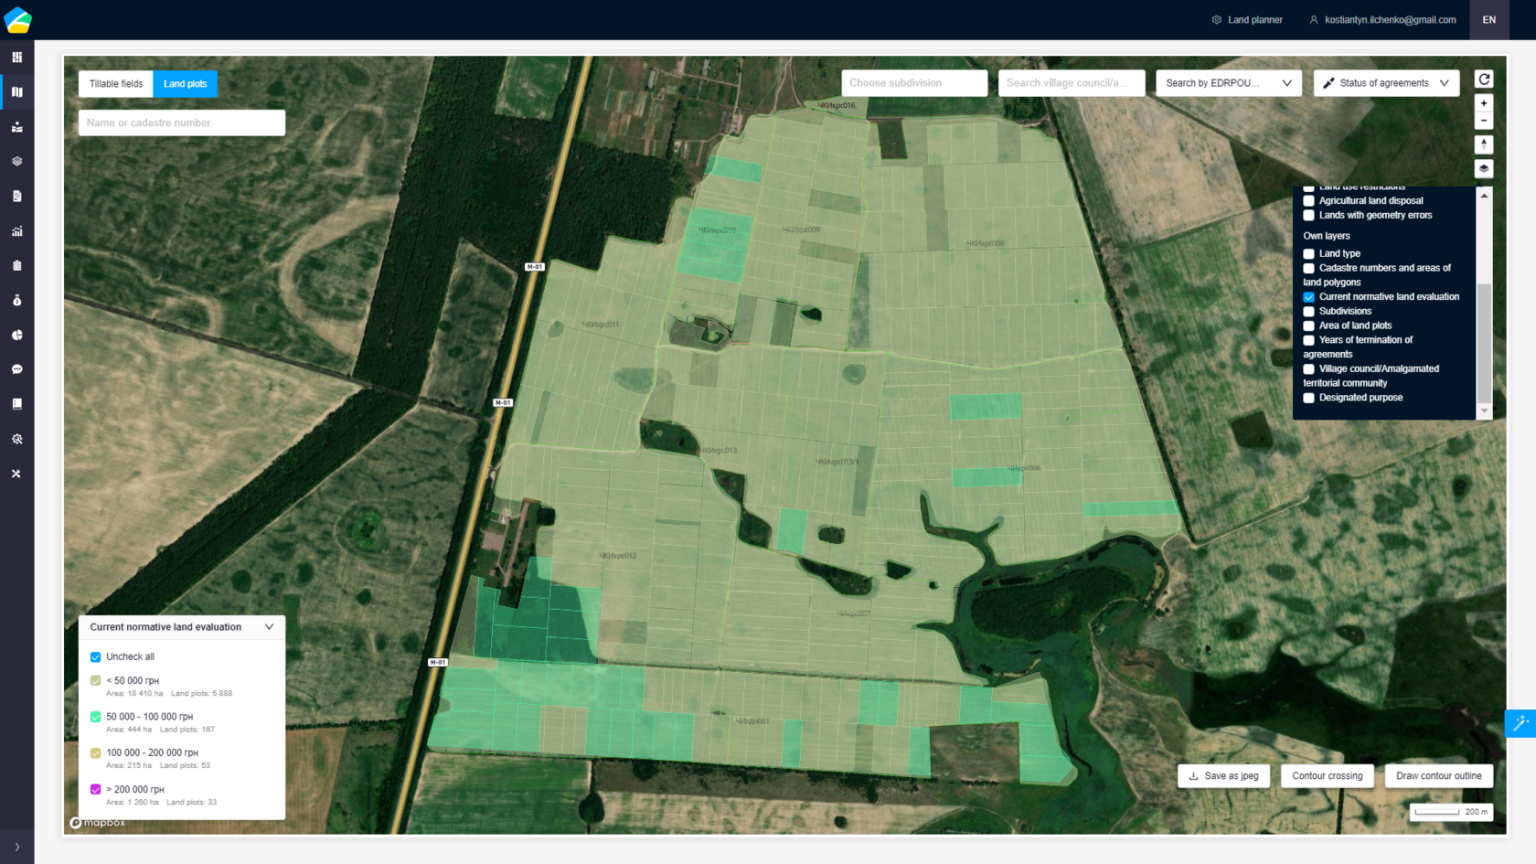The width and height of the screenshot is (1536, 864).
Task: Click Contour crossing button
Action: click(x=1327, y=776)
